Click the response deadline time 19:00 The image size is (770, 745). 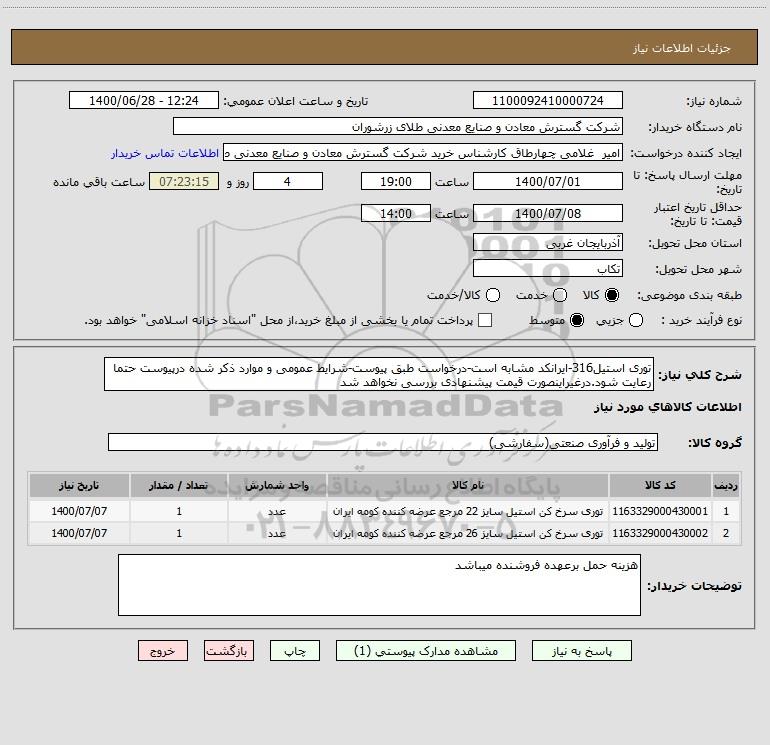396,181
